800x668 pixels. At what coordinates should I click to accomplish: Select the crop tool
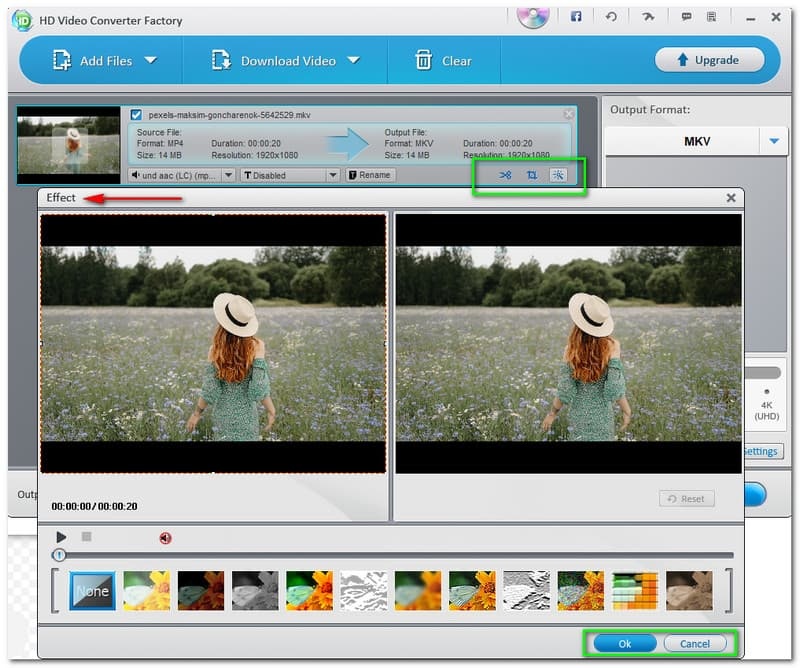click(x=534, y=173)
